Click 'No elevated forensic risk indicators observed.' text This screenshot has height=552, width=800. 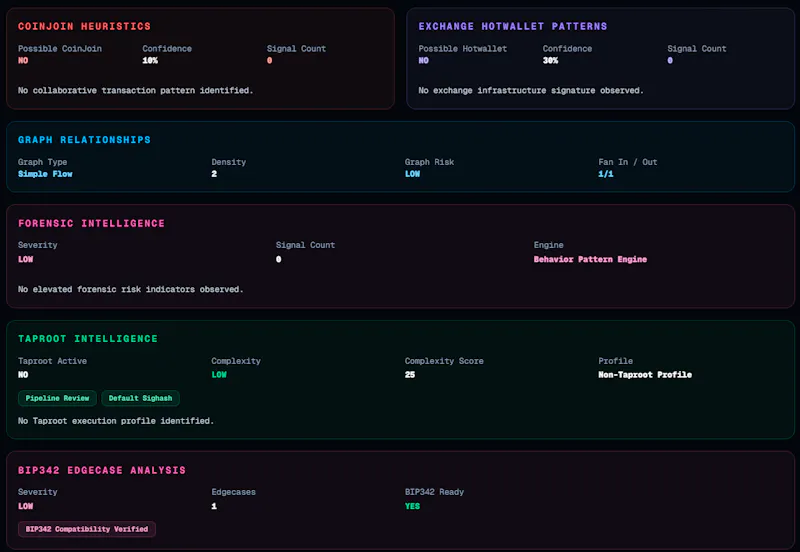[x=131, y=289]
